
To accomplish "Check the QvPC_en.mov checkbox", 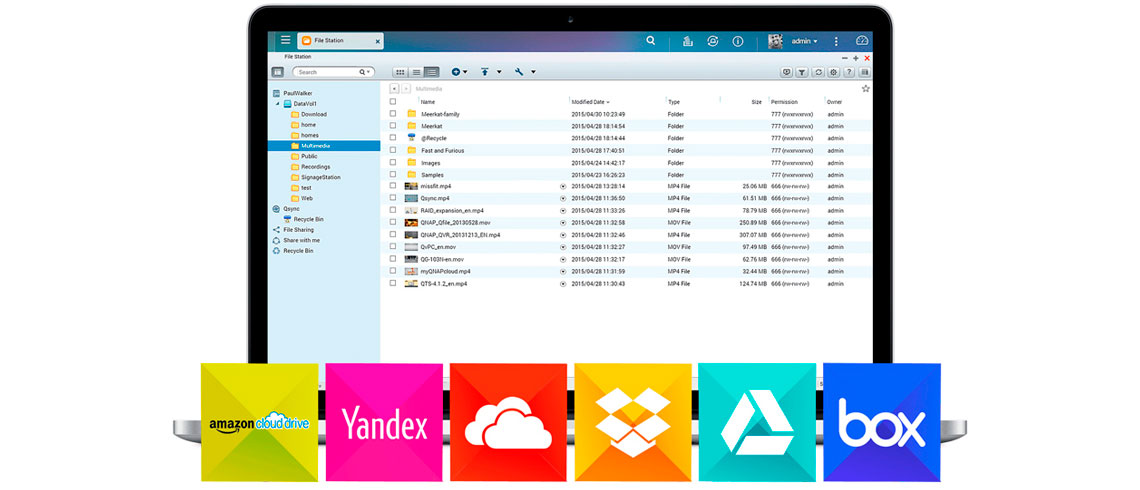I will (x=393, y=246).
